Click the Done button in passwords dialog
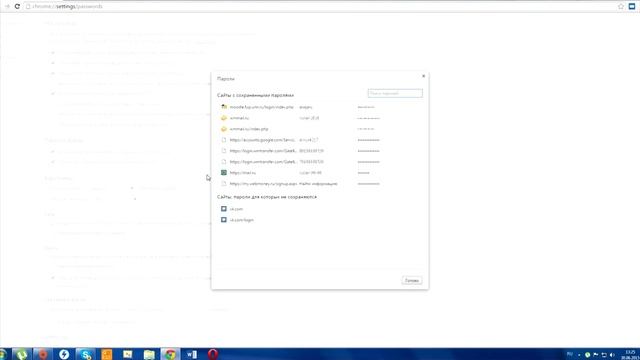 (x=411, y=280)
